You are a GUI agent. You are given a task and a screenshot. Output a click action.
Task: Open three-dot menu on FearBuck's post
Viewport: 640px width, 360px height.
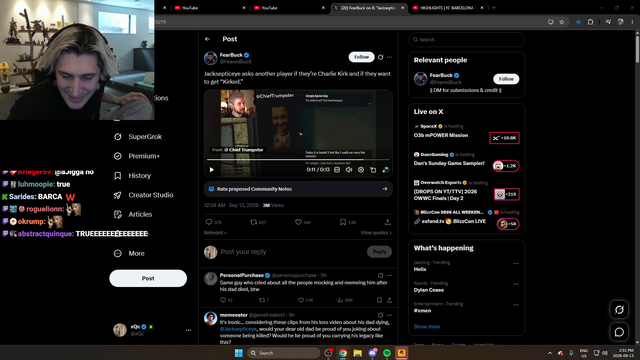389,57
